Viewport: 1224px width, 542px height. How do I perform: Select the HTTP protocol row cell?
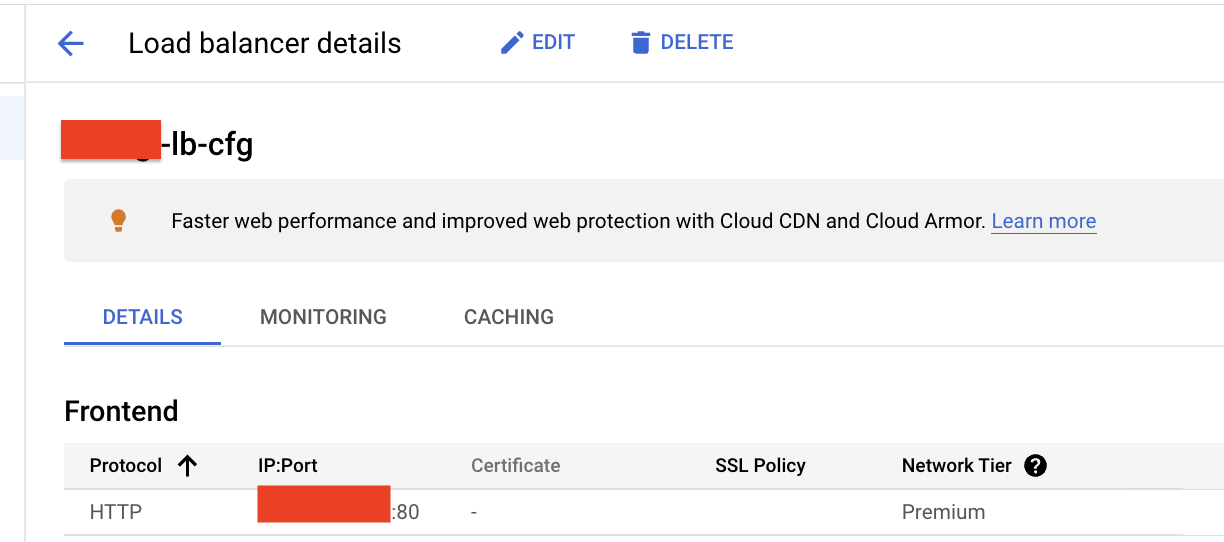116,512
